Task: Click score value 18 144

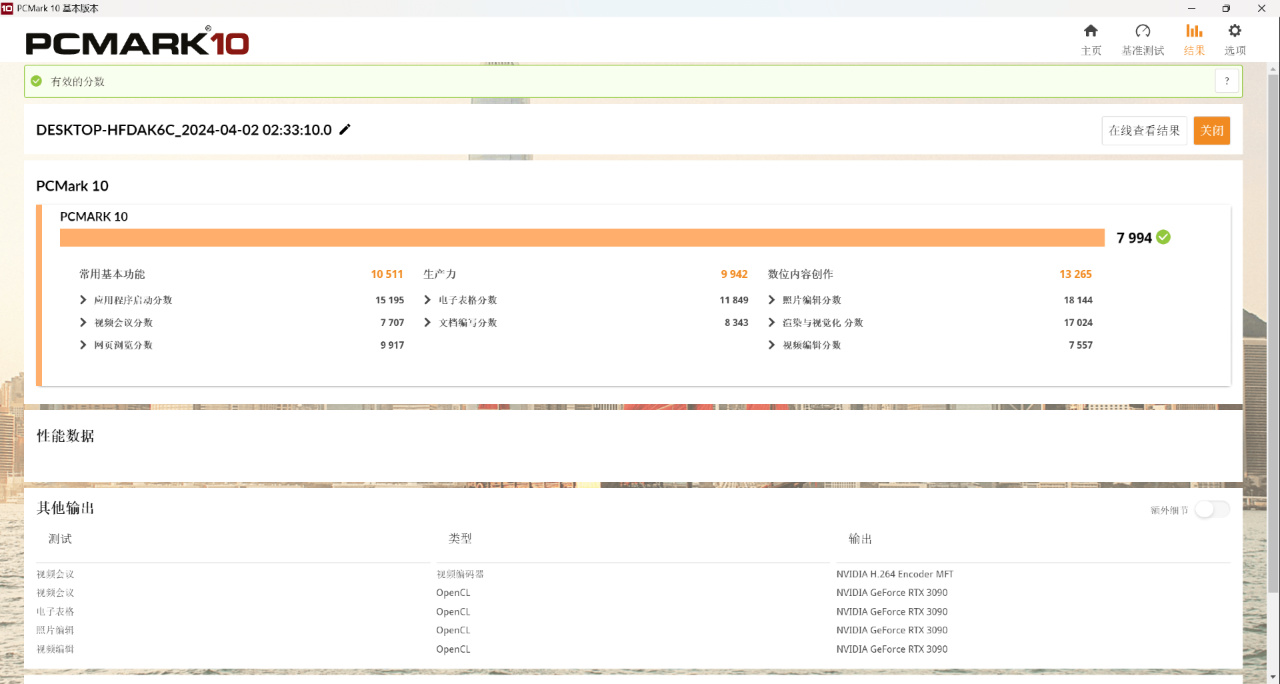Action: (1078, 300)
